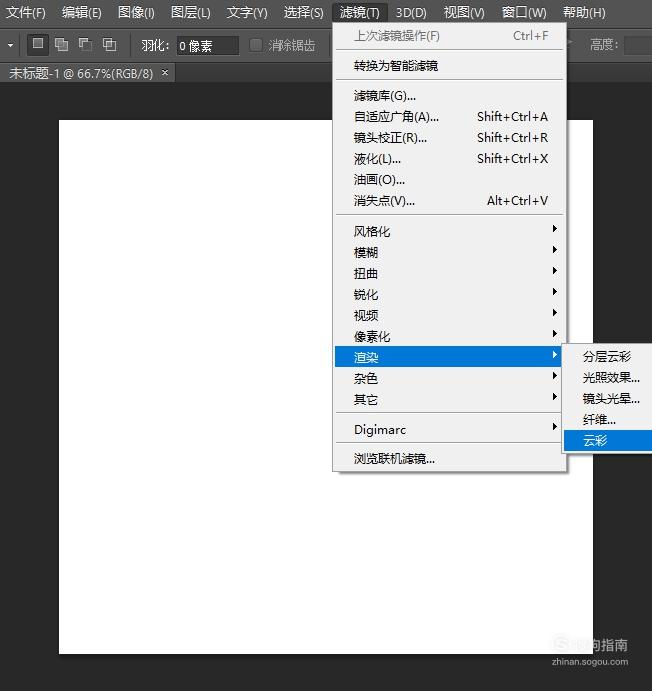Apply the highlighted 云彩 clouds filter

tap(608, 440)
